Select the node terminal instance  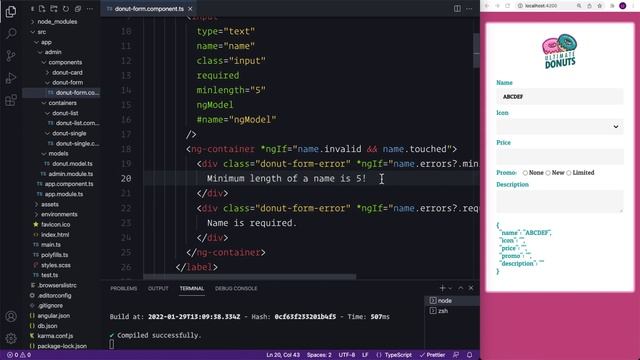click(452, 300)
